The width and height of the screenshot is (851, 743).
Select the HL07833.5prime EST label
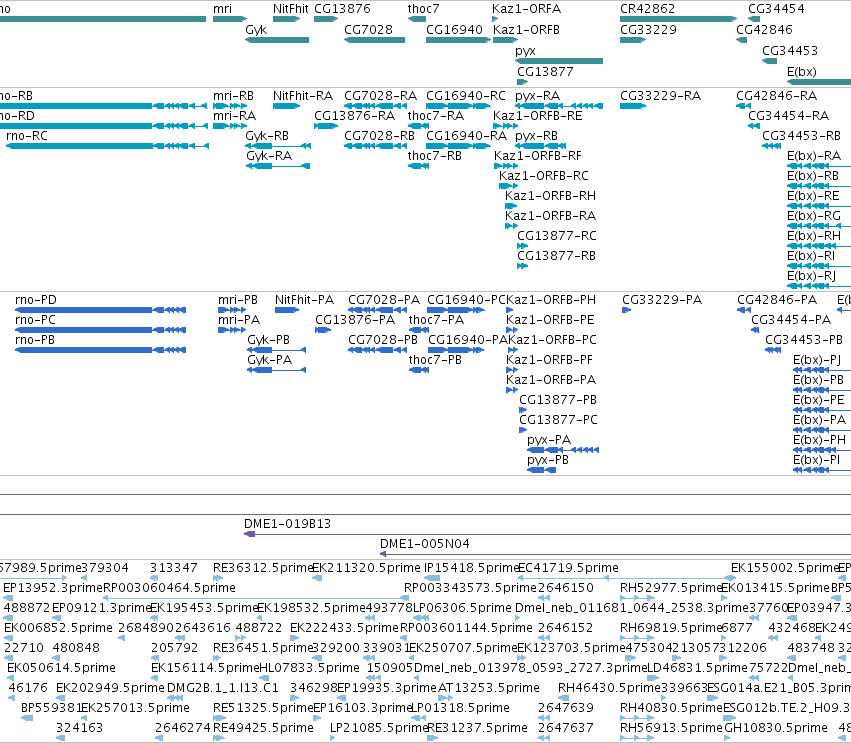click(309, 668)
